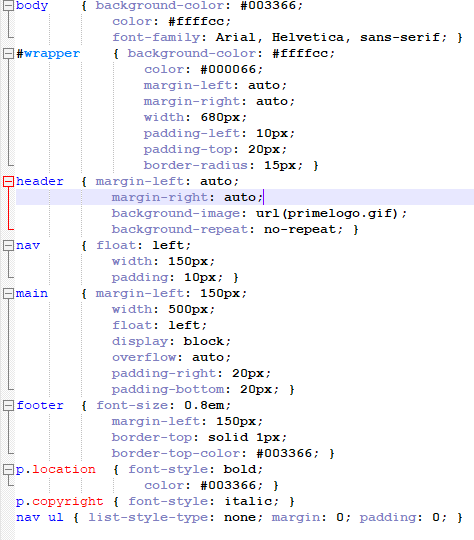The width and height of the screenshot is (474, 540).
Task: Click the border-radius property name
Action: [x=196, y=165]
